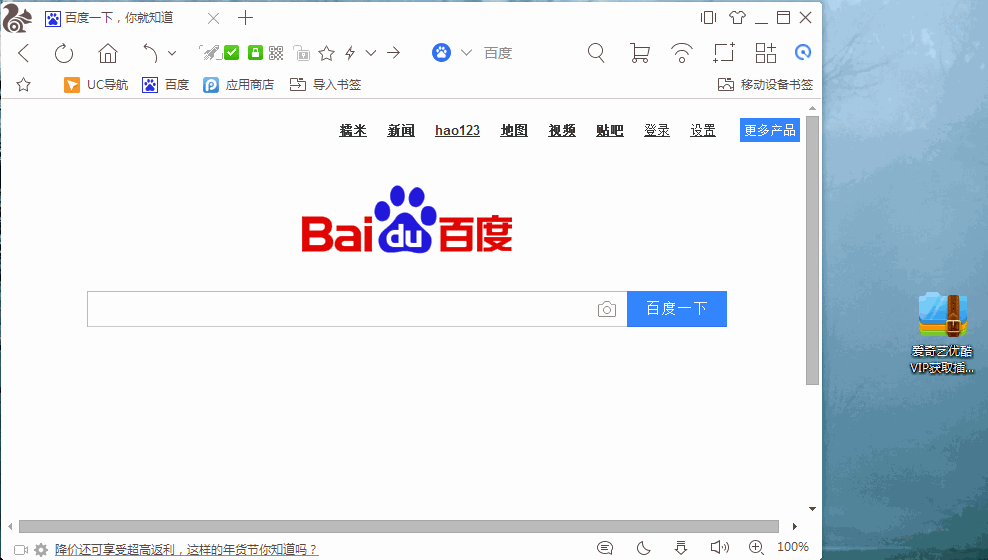Image resolution: width=988 pixels, height=560 pixels.
Task: Click the chat message icon in status bar
Action: click(x=605, y=548)
